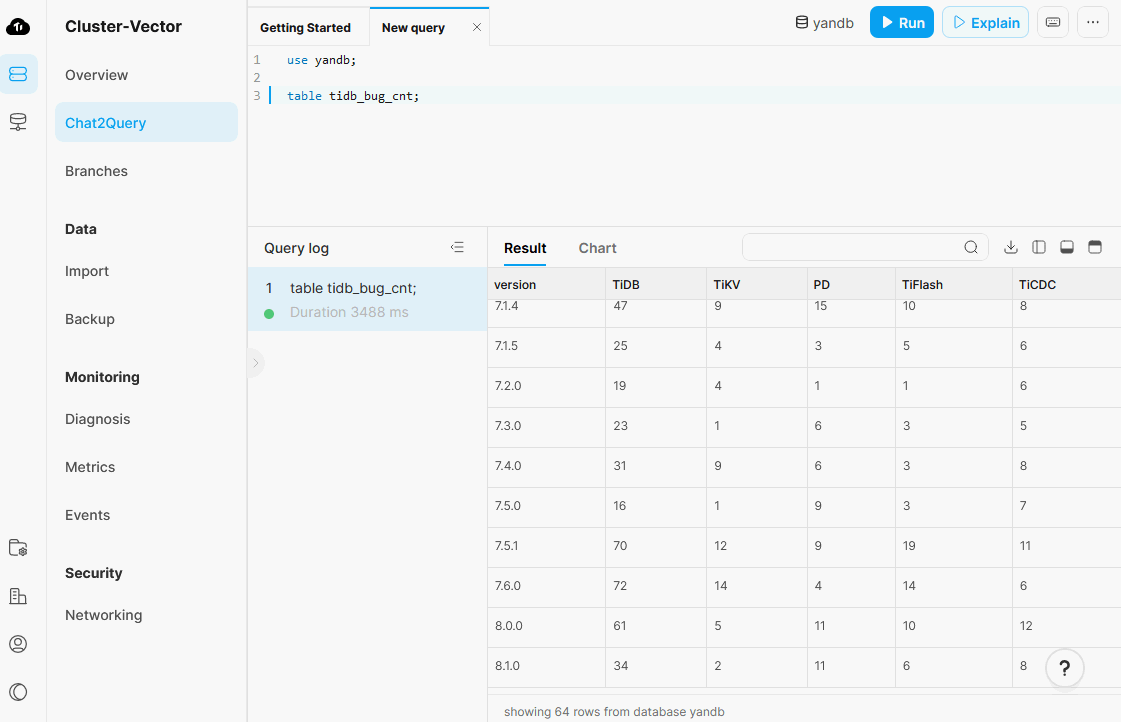
Task: Click the PD column header
Action: (x=851, y=285)
